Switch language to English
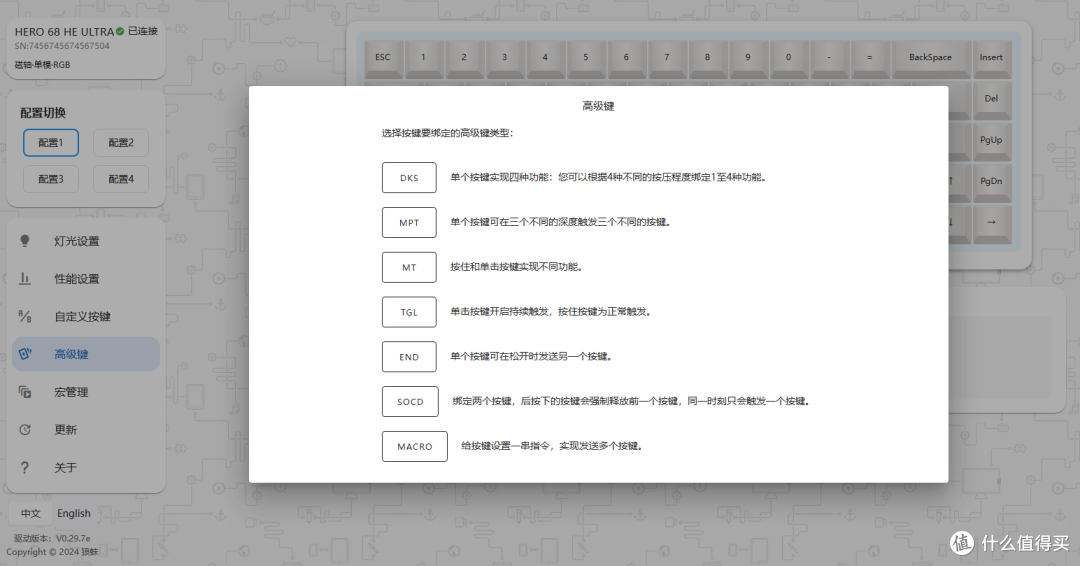 pos(74,513)
